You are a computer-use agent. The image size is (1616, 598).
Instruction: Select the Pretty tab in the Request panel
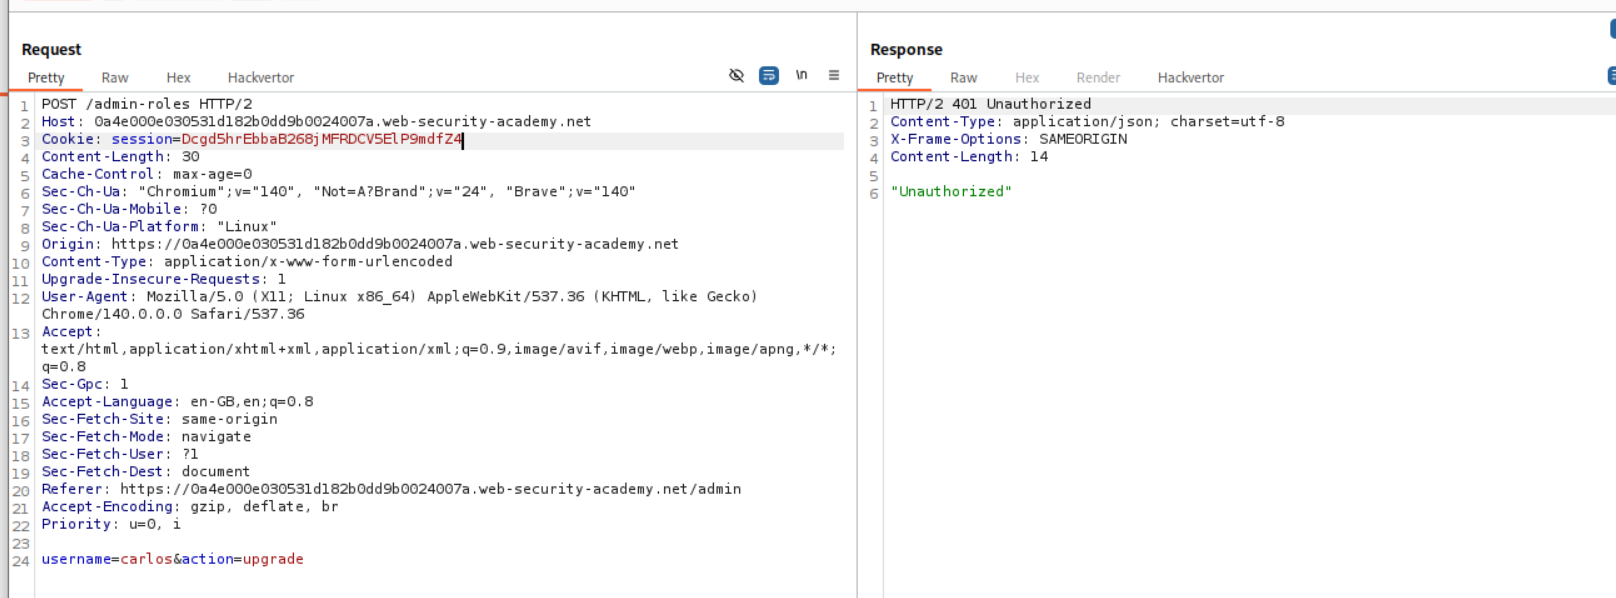[46, 78]
